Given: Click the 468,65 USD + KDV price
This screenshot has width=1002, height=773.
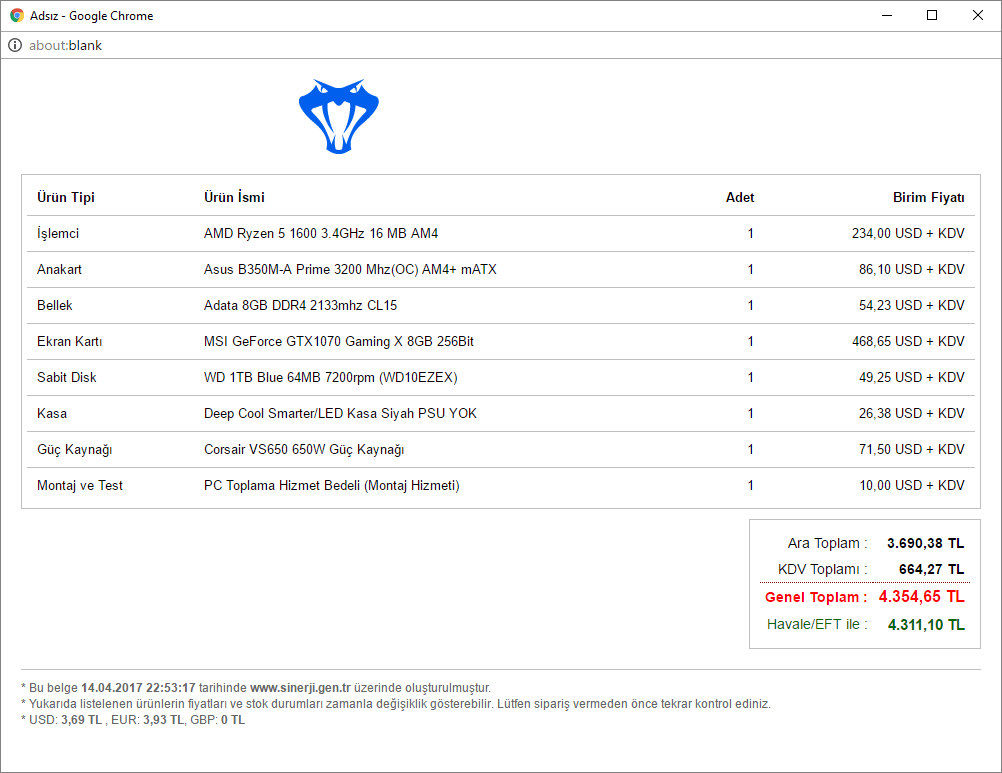Looking at the screenshot, I should click(908, 341).
